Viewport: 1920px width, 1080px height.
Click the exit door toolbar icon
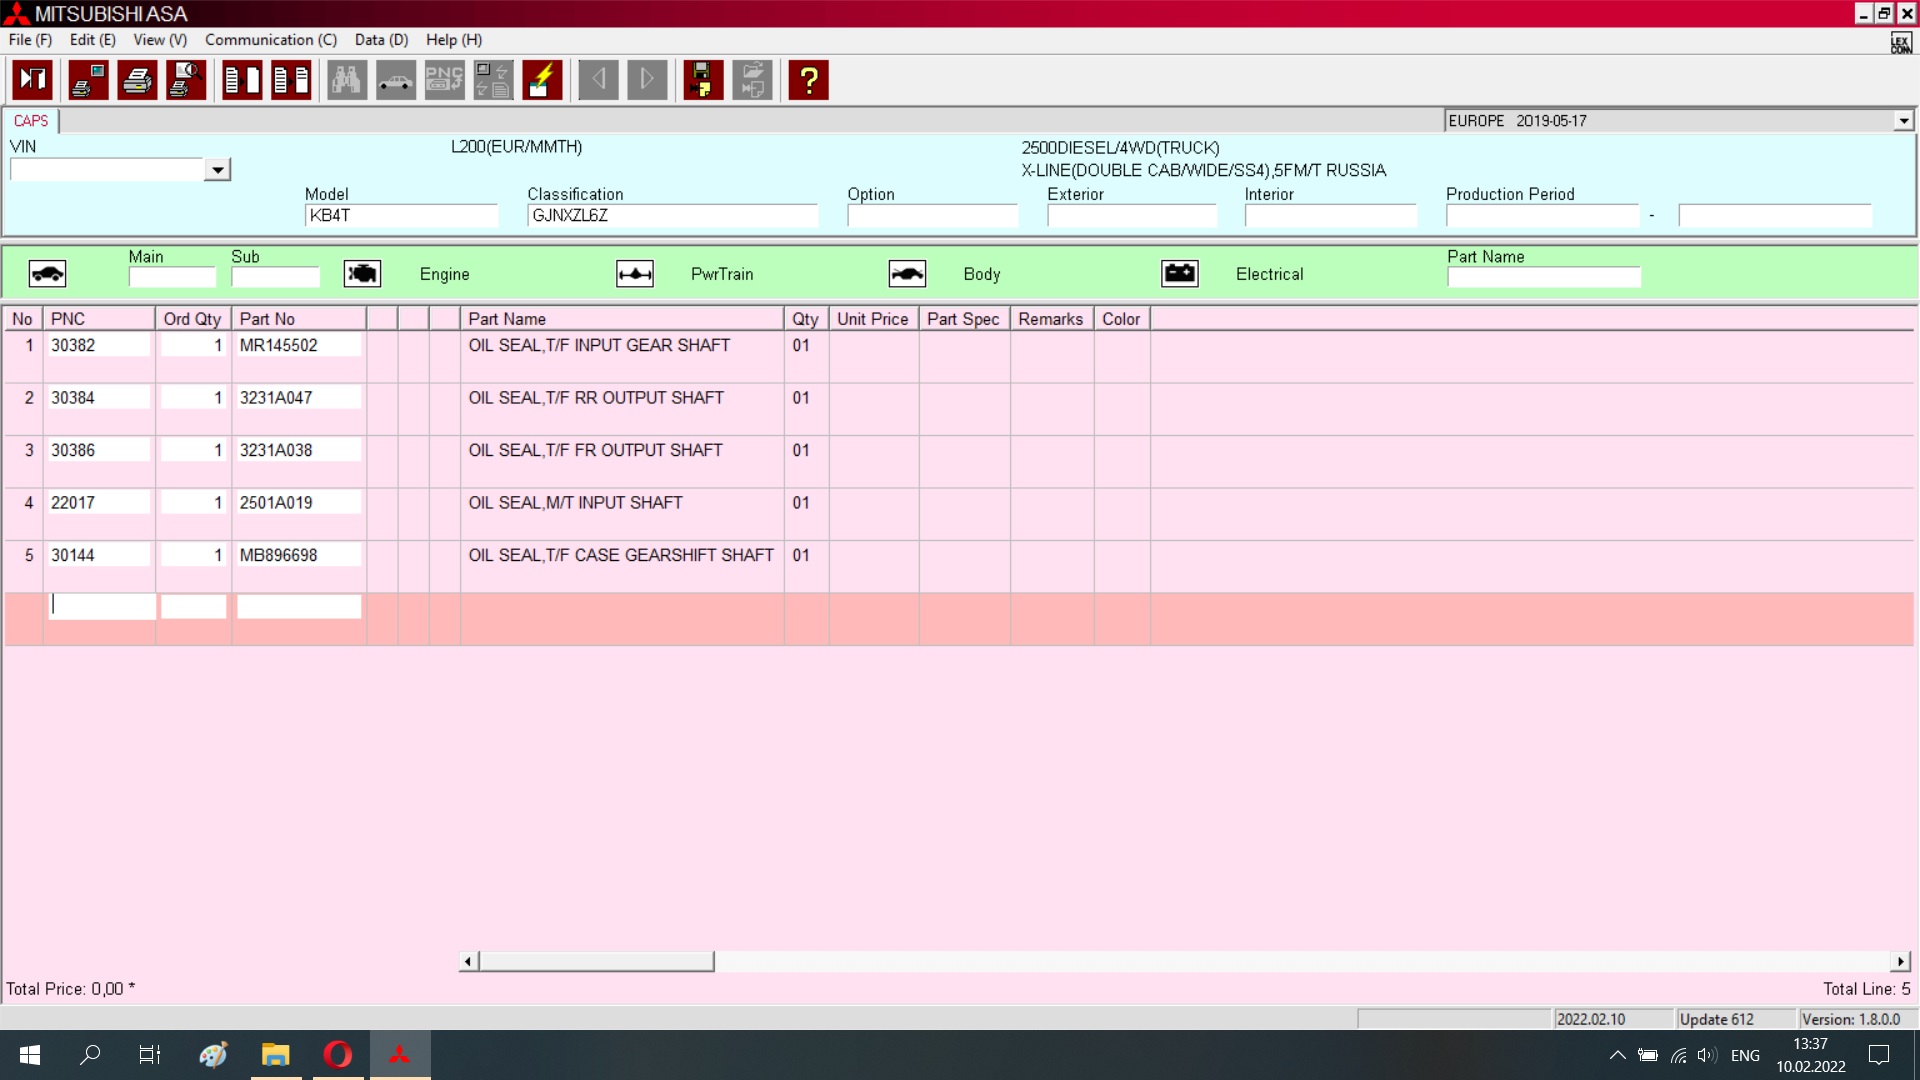click(32, 80)
